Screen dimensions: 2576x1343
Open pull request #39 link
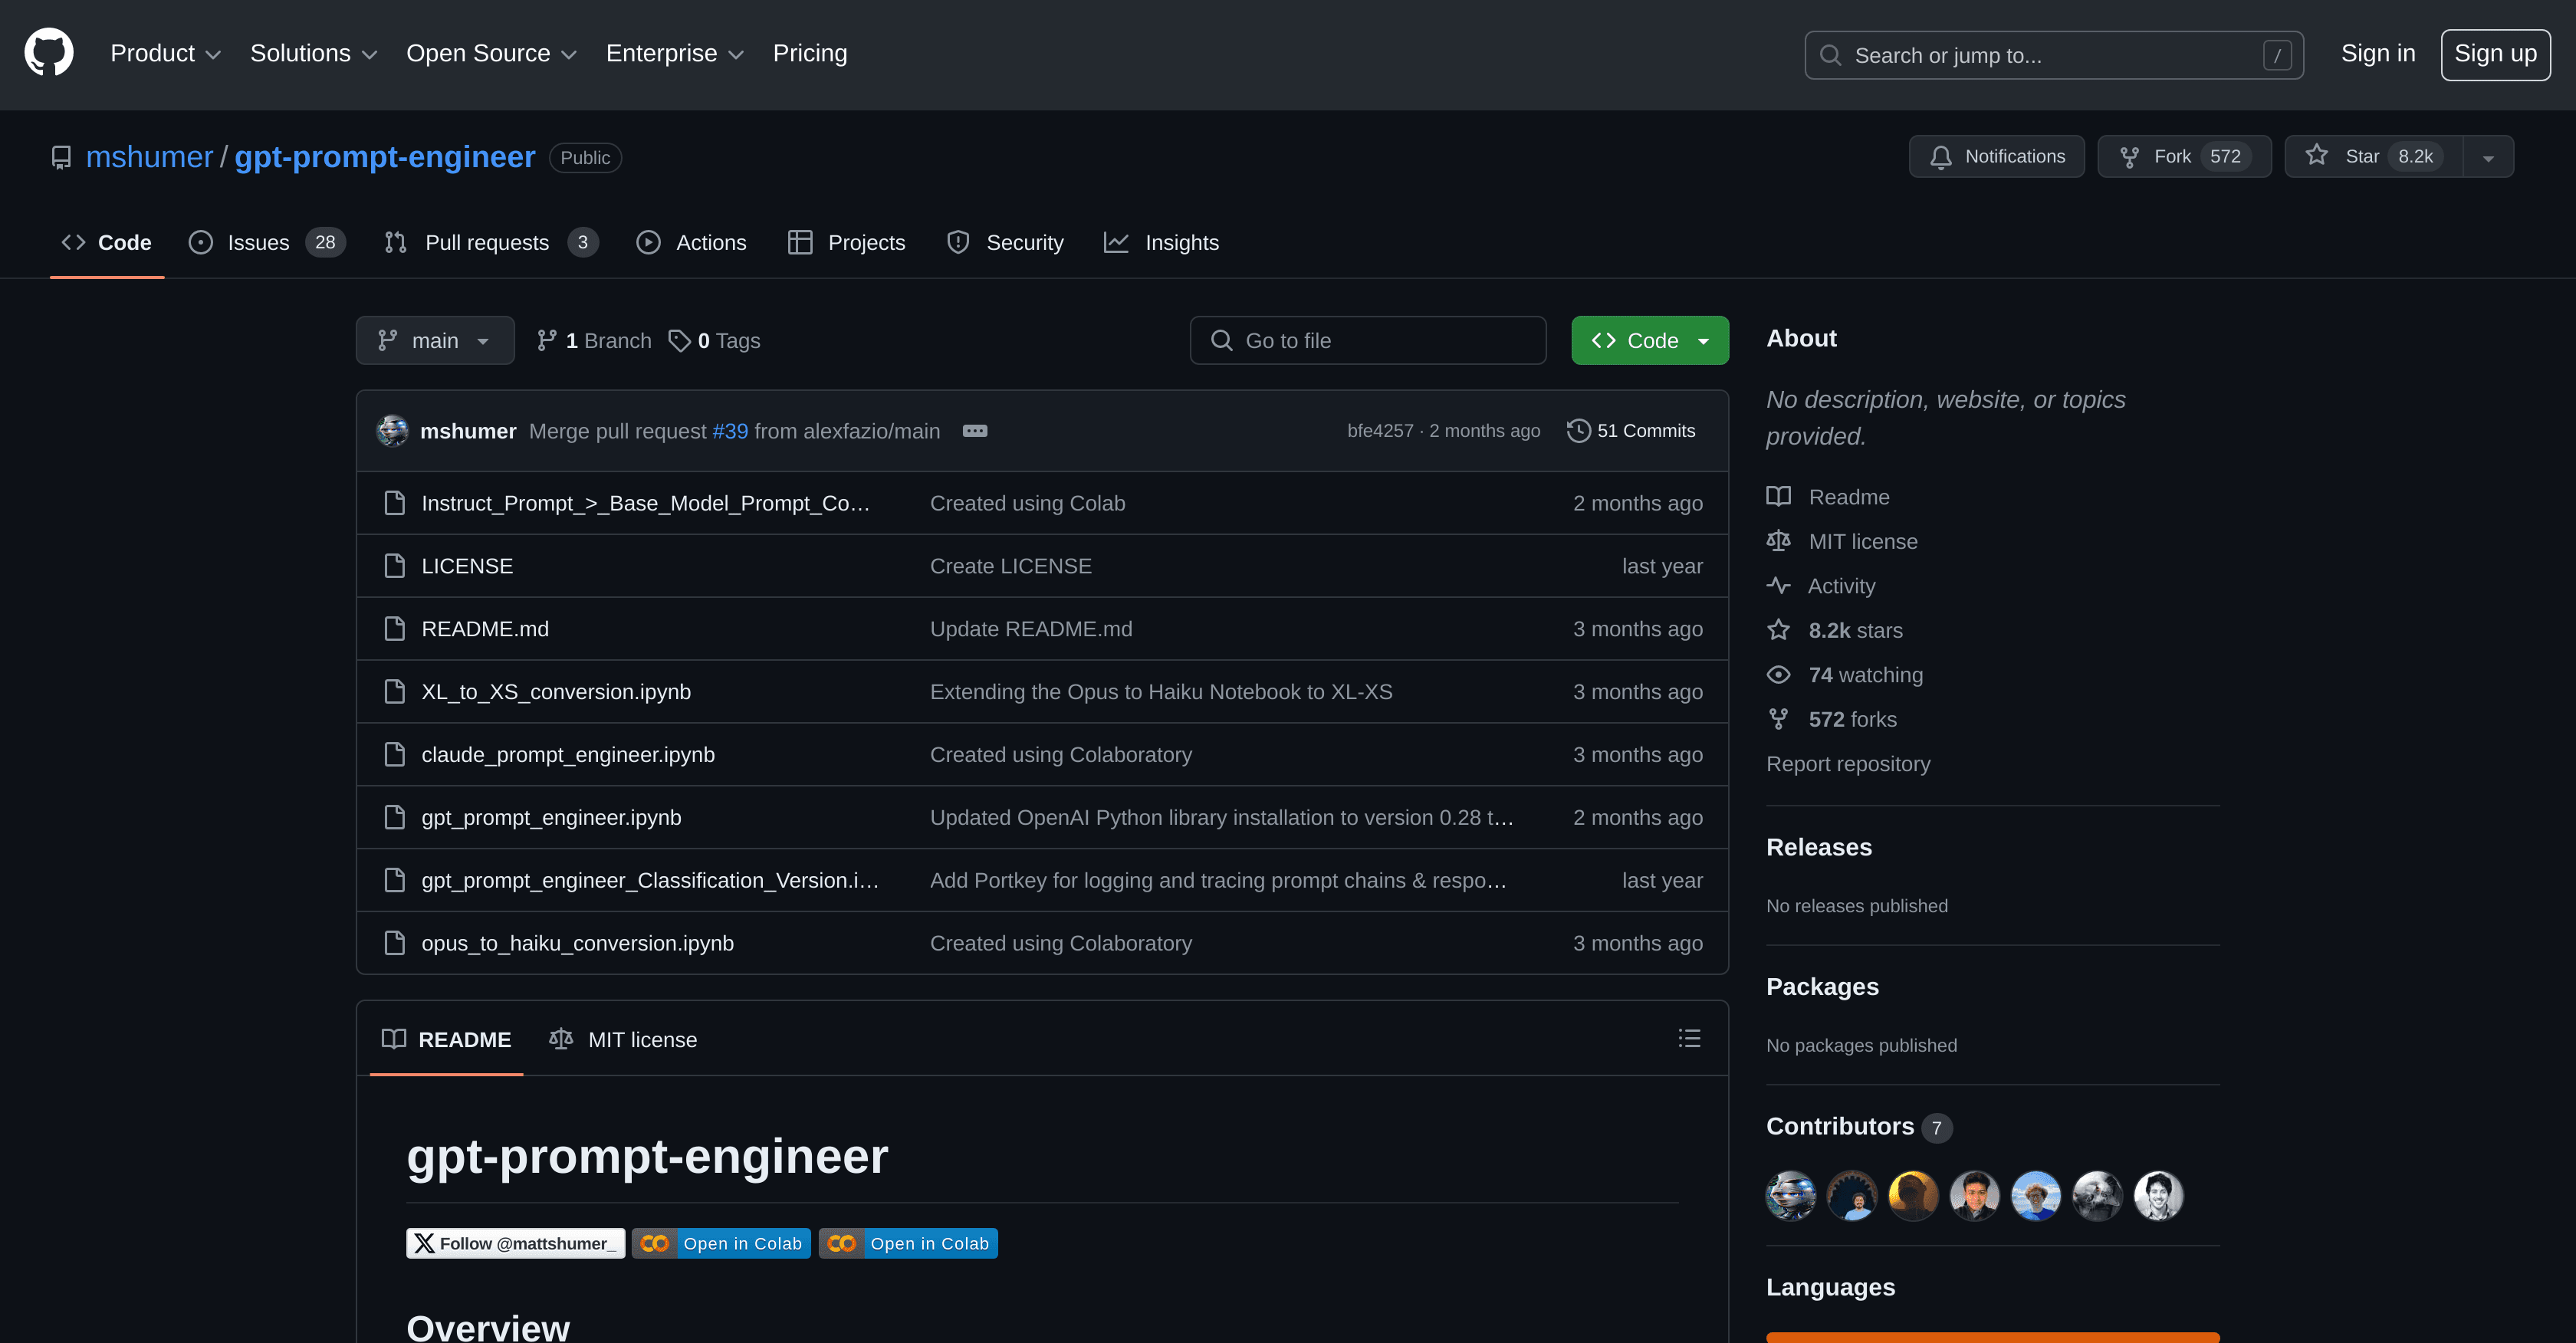click(x=730, y=431)
